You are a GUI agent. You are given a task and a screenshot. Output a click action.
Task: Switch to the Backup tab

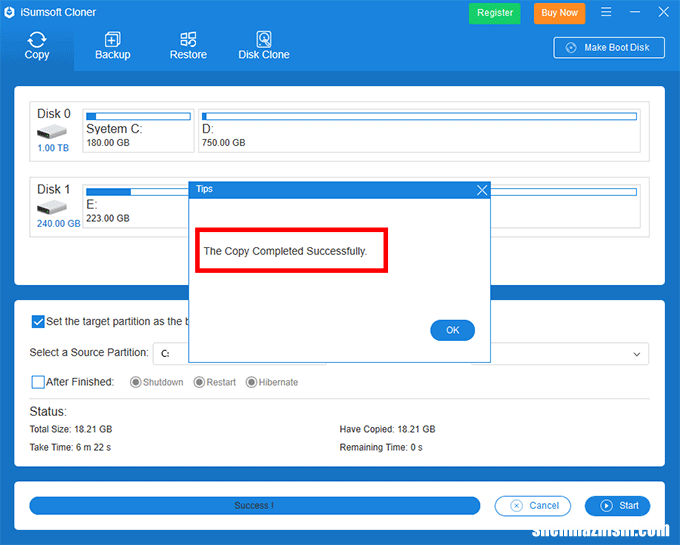tap(113, 46)
